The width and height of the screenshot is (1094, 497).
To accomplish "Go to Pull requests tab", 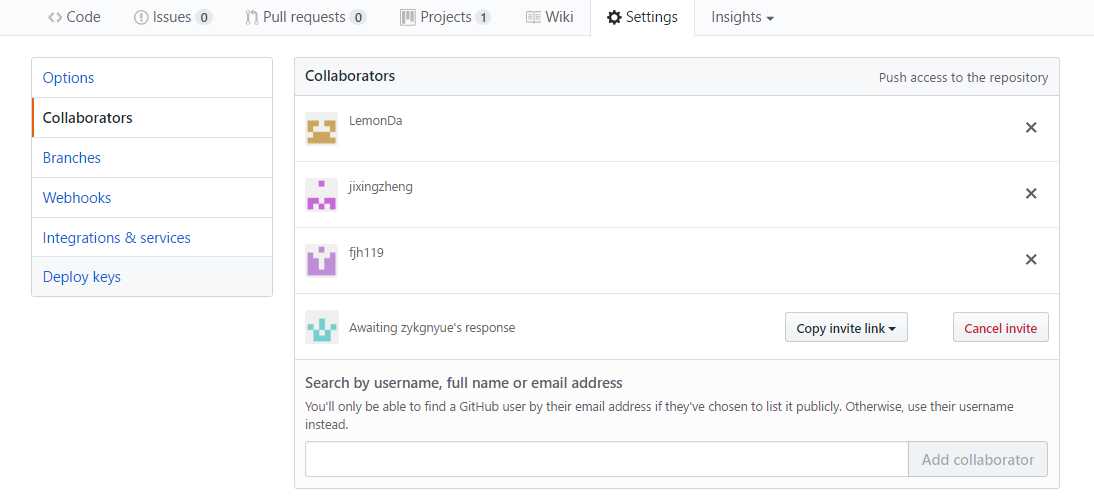I will 305,17.
